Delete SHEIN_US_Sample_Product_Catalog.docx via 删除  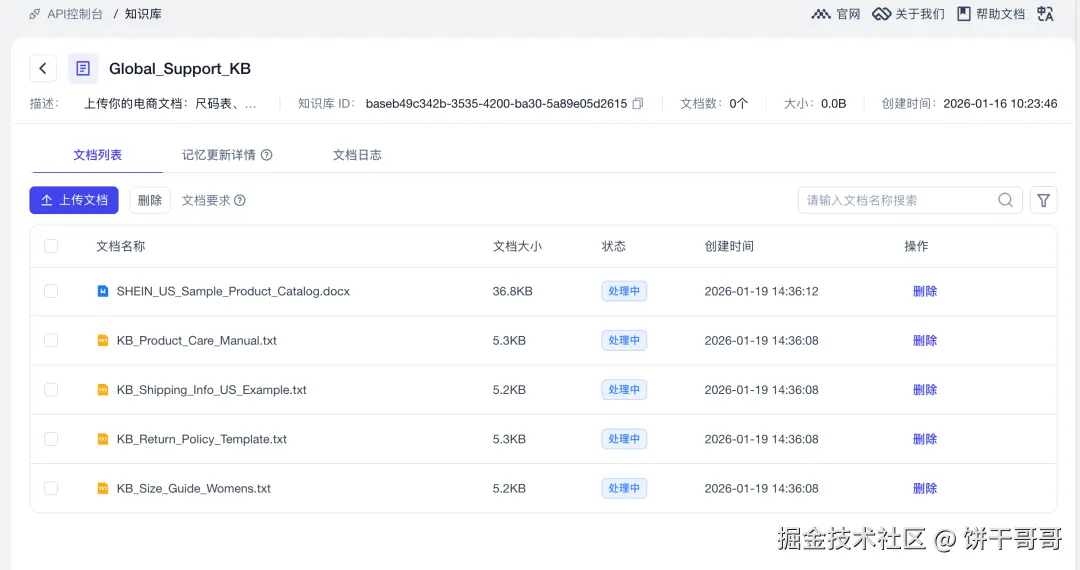tap(924, 291)
